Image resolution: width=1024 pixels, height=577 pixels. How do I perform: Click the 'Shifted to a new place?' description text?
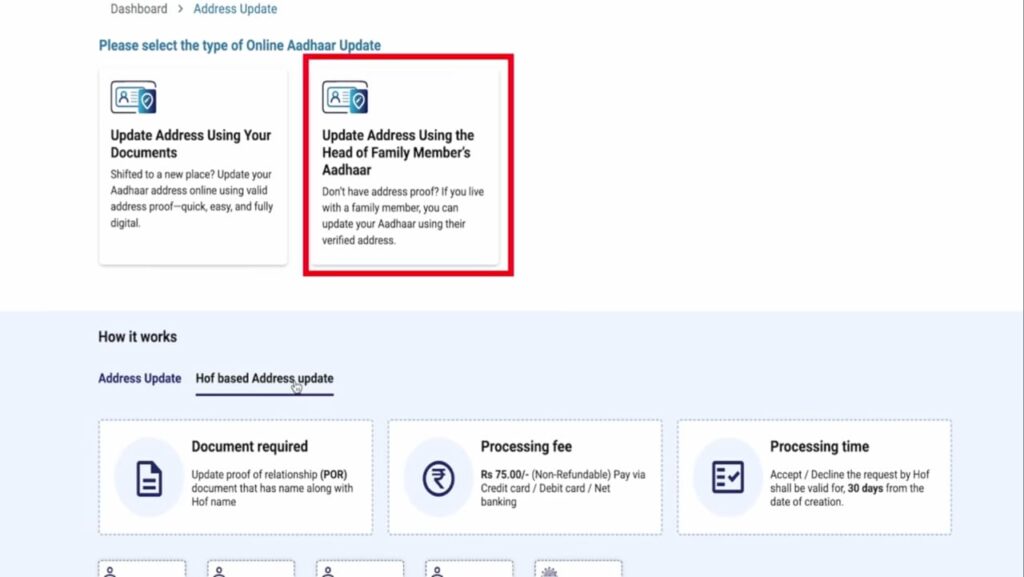(189, 198)
